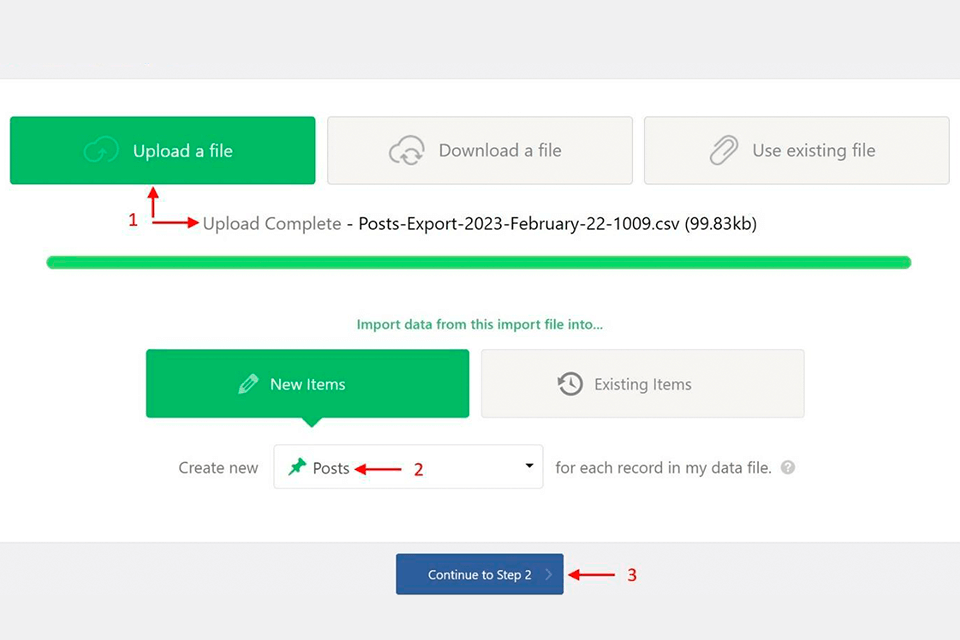Click the cloud upload icon

click(x=101, y=151)
